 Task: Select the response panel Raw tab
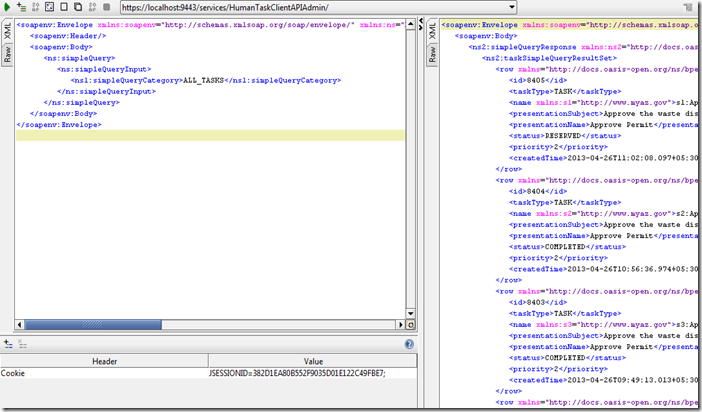coord(432,55)
